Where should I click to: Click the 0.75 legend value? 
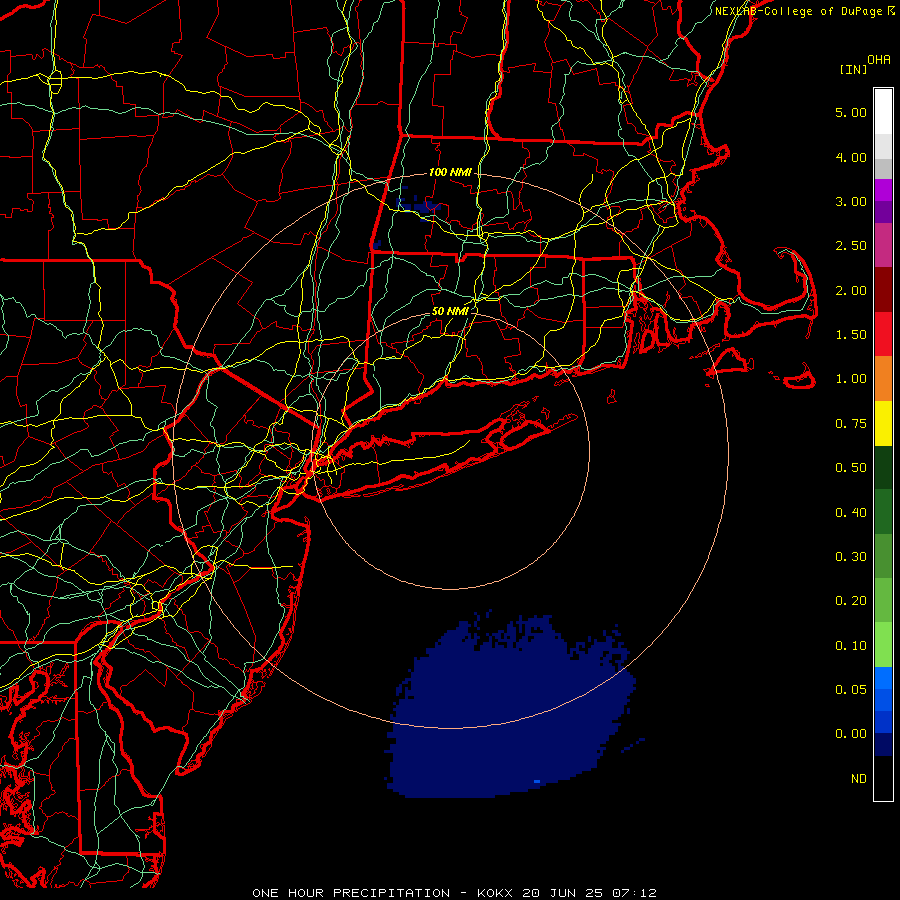(x=851, y=424)
